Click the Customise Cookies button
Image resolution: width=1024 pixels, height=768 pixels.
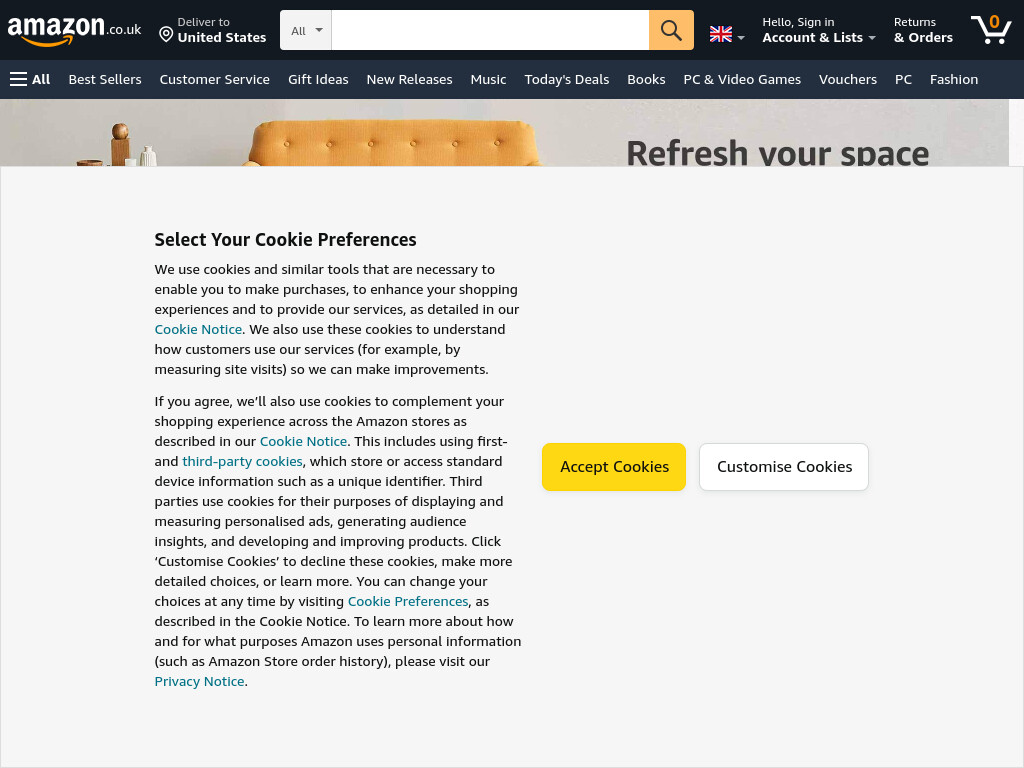click(784, 467)
